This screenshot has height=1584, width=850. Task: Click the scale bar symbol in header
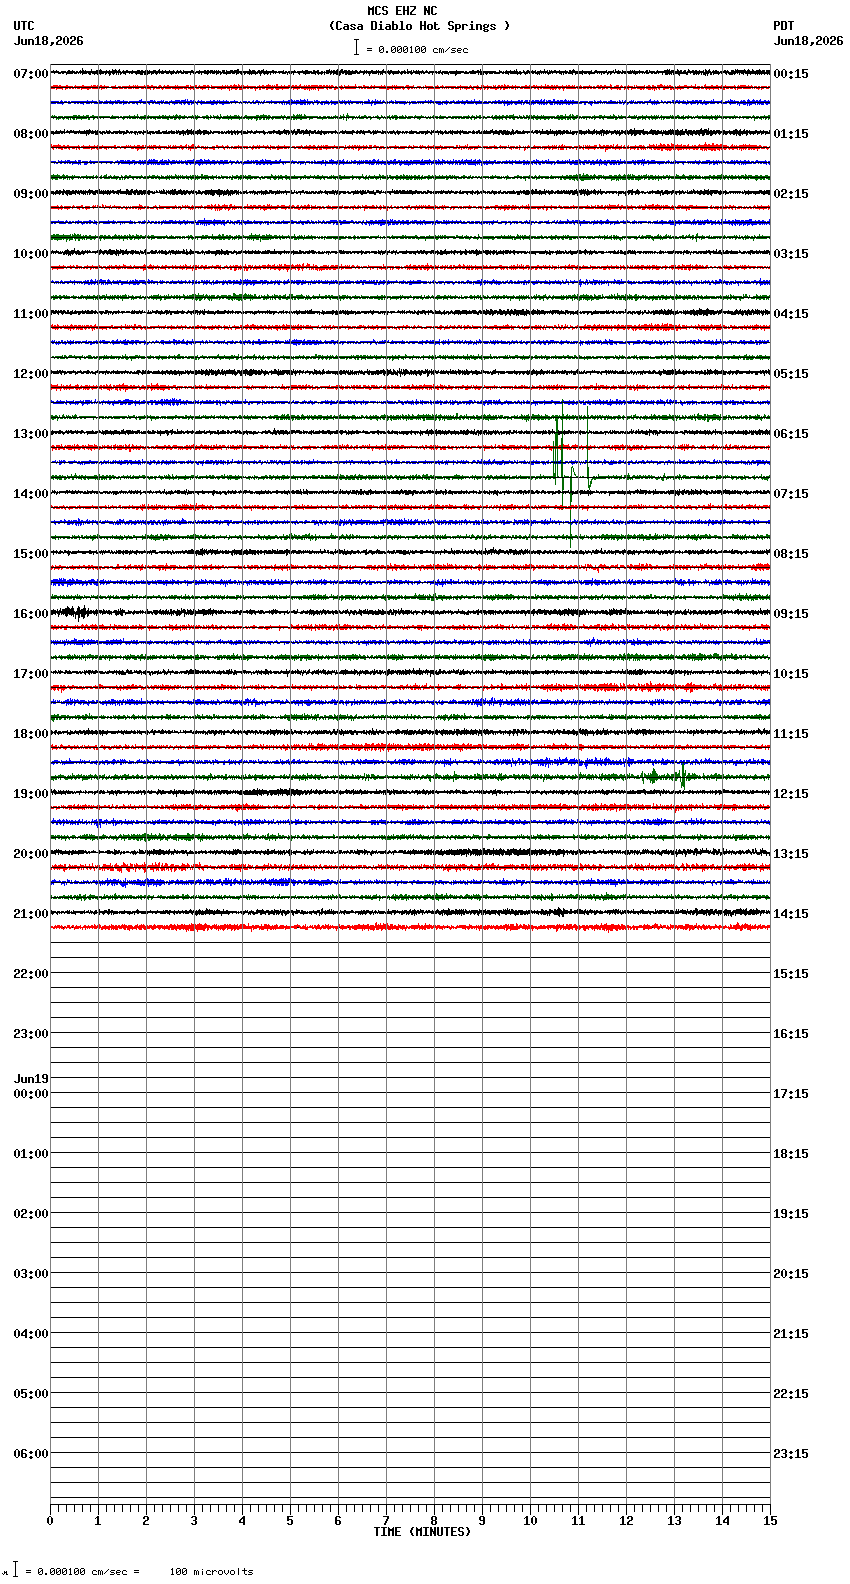356,47
